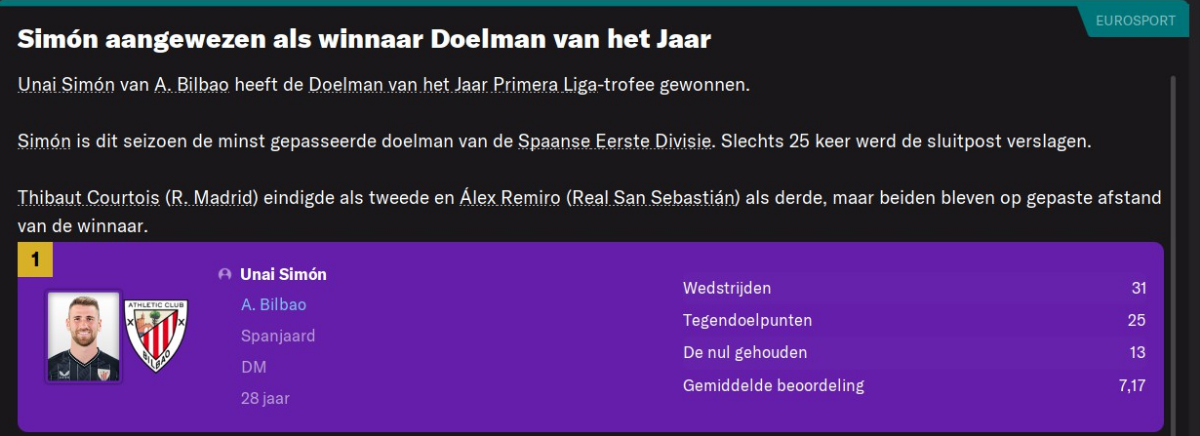Screen dimensions: 1200x436
Task: Select the Wedstrijden stat row
Action: pyautogui.click(x=913, y=288)
